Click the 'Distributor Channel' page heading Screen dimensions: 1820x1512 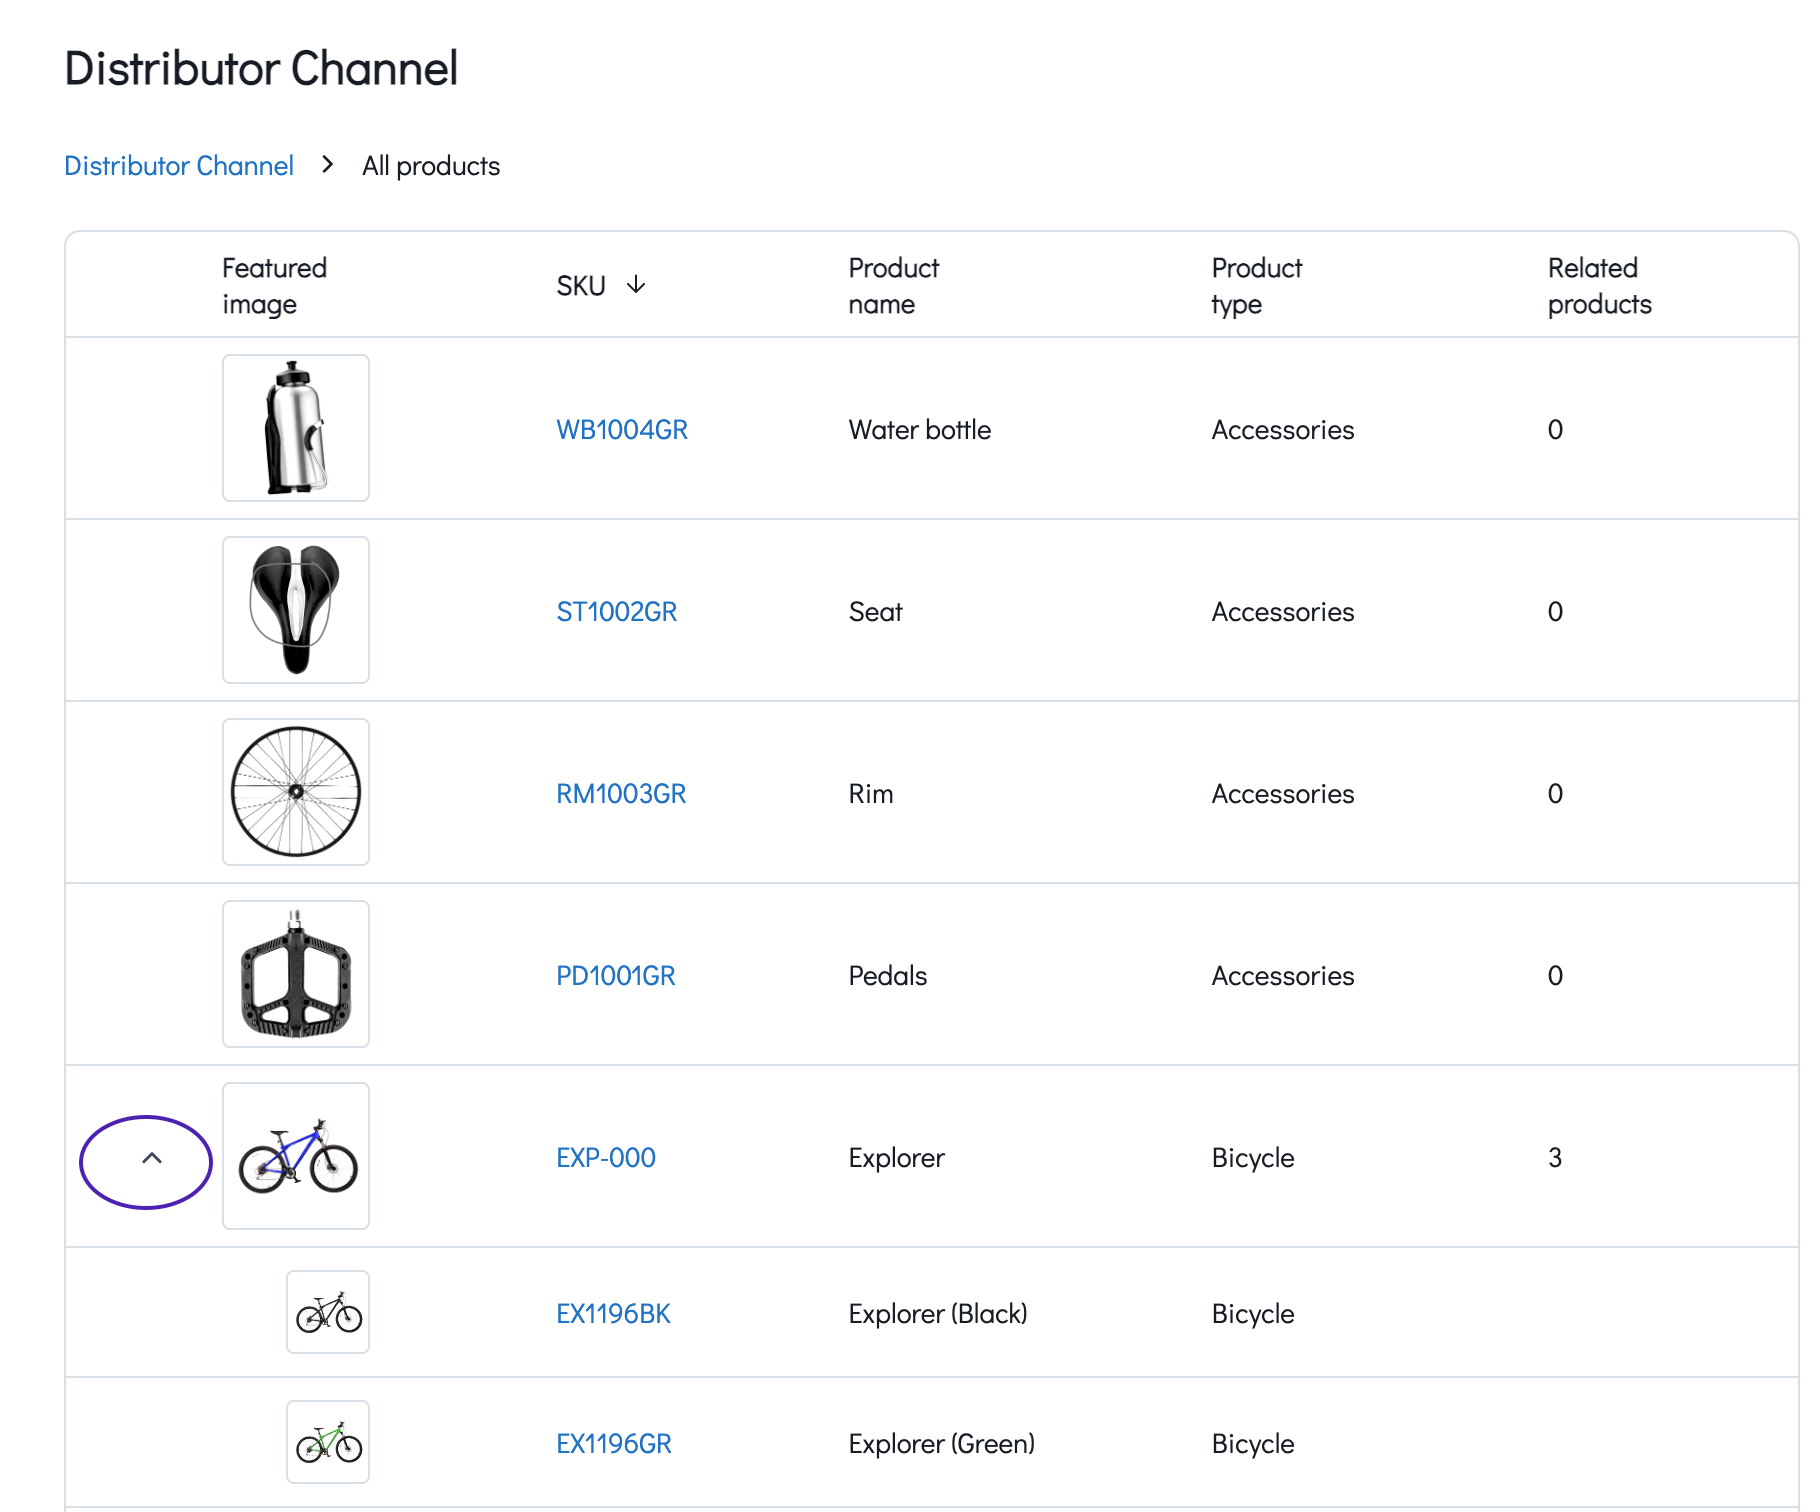pos(261,69)
